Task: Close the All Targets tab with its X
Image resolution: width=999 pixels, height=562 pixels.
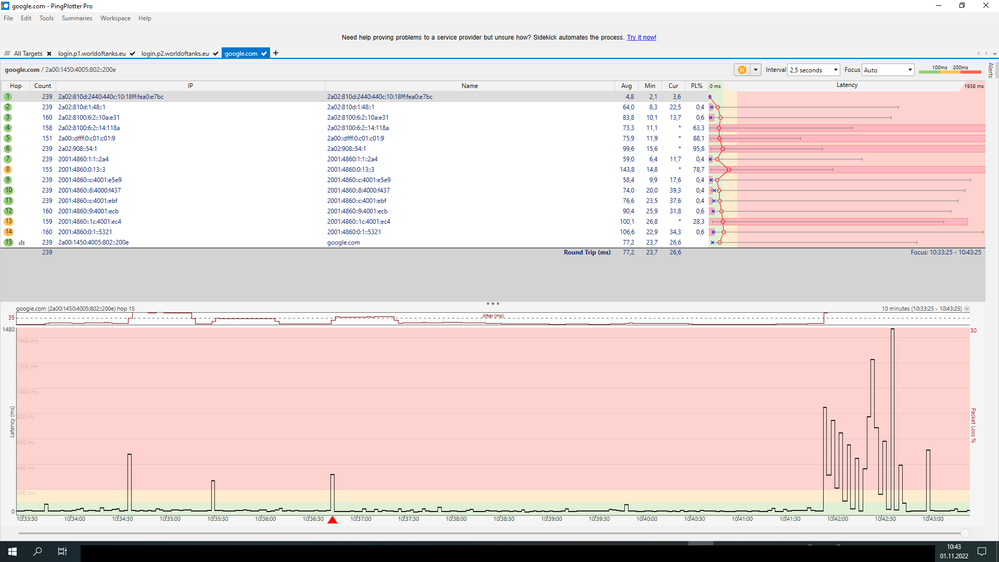Action: (x=49, y=54)
